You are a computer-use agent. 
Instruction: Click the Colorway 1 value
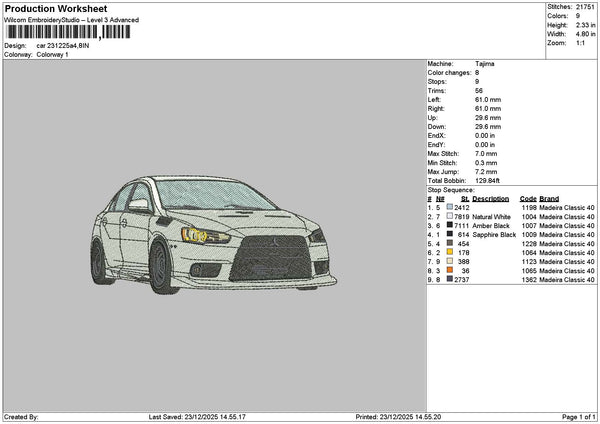(x=53, y=54)
